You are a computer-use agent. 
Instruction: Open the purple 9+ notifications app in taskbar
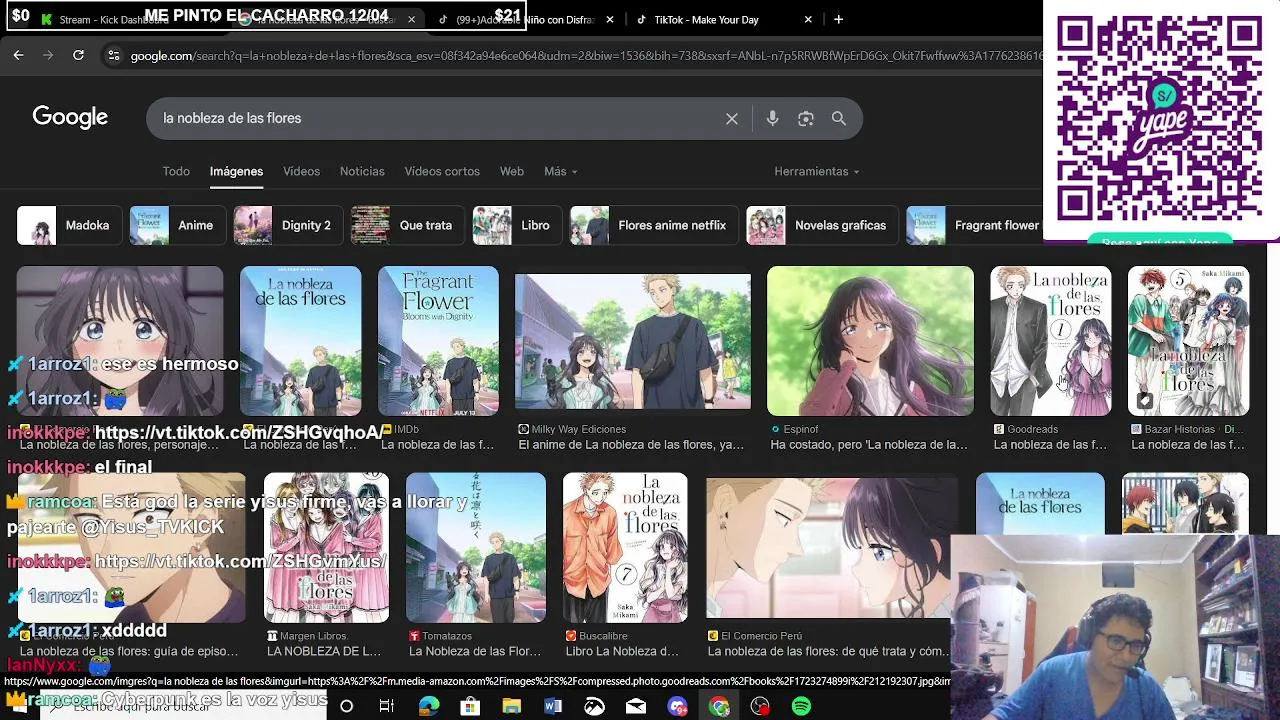[678, 706]
